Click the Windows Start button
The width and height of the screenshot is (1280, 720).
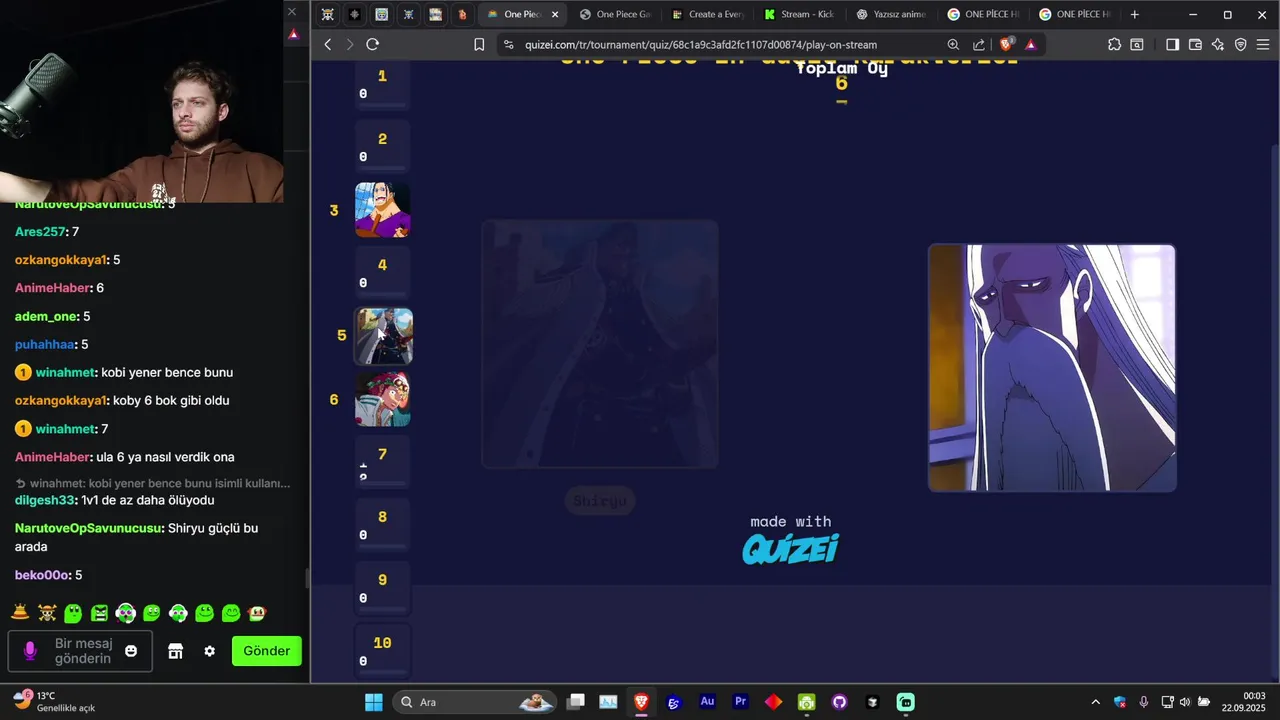coord(373,702)
